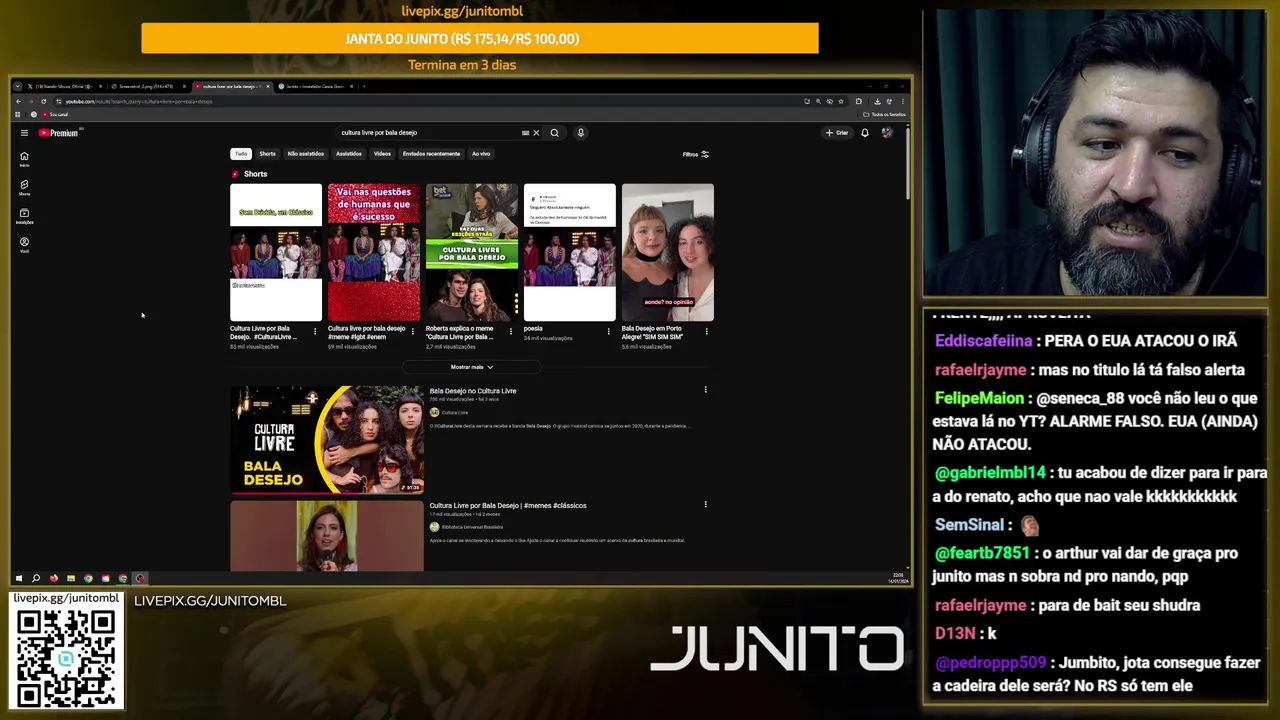Viewport: 1280px width, 720px height.
Task: Open the 'Todos os favoritos' bookmarks folder
Action: point(884,114)
